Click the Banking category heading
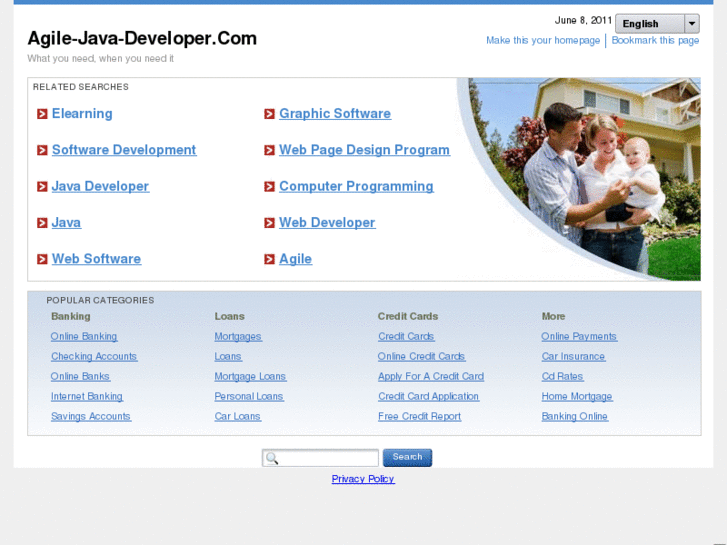Image resolution: width=727 pixels, height=545 pixels. (71, 316)
